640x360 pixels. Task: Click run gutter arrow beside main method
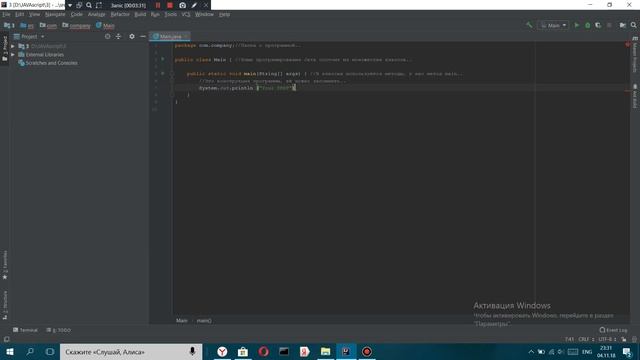[x=163, y=73]
